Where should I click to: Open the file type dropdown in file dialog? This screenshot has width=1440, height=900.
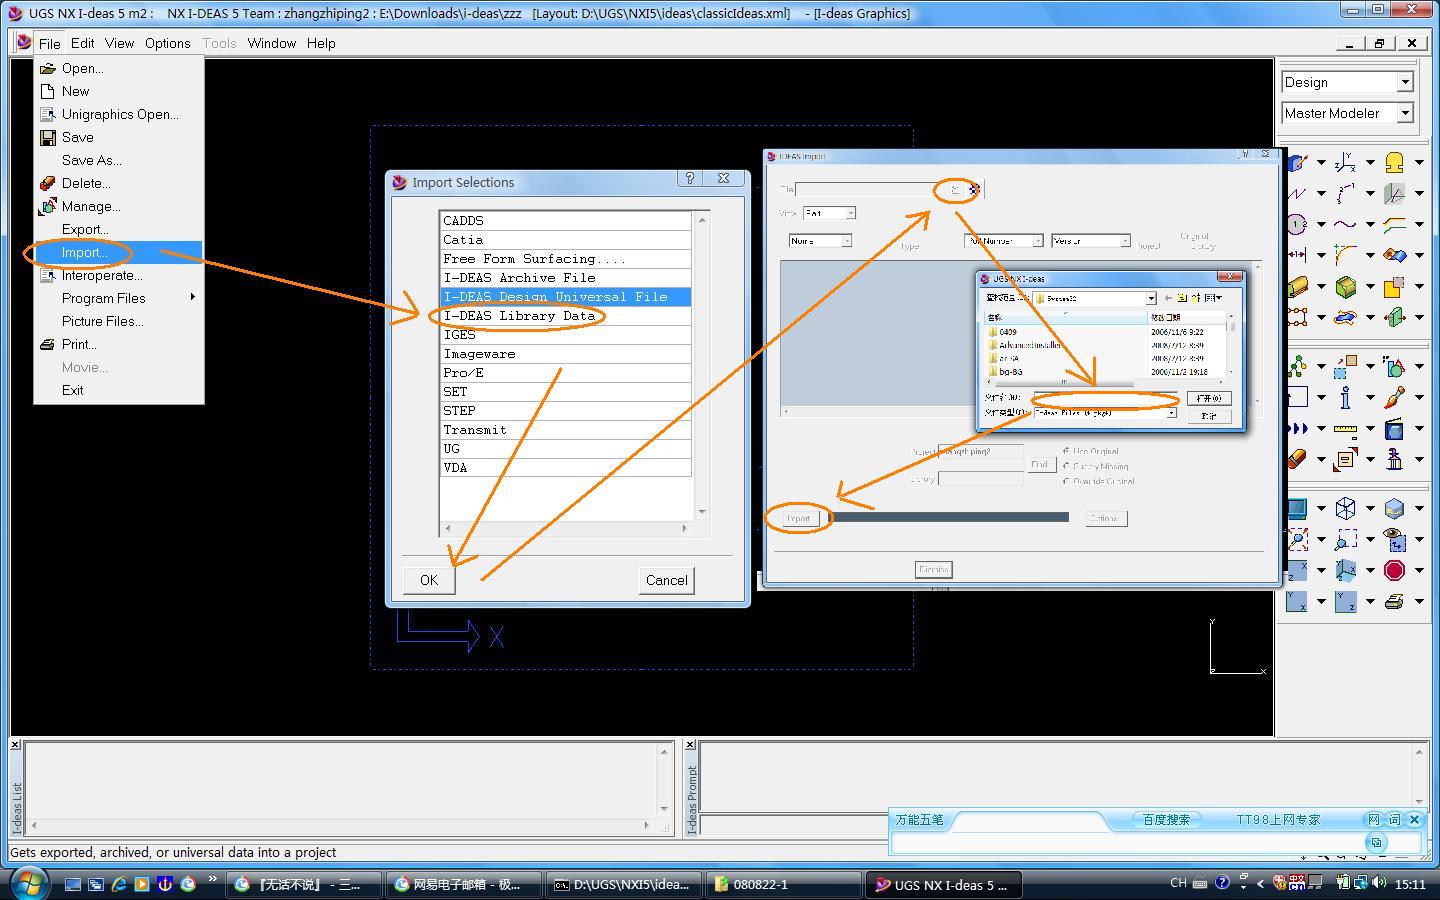coord(1171,412)
